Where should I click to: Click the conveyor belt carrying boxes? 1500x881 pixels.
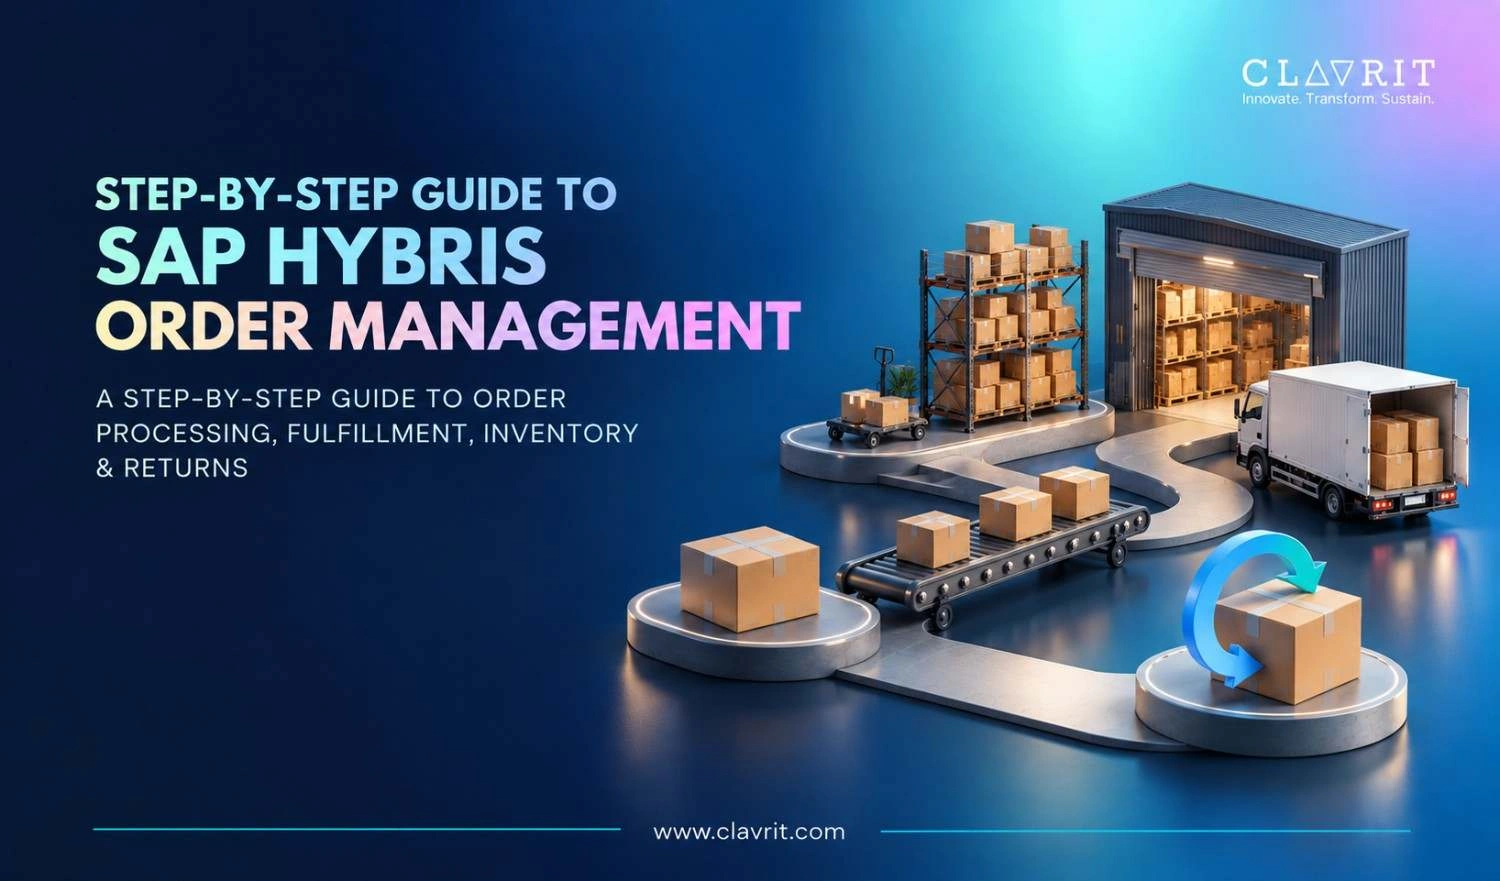pyautogui.click(x=992, y=548)
